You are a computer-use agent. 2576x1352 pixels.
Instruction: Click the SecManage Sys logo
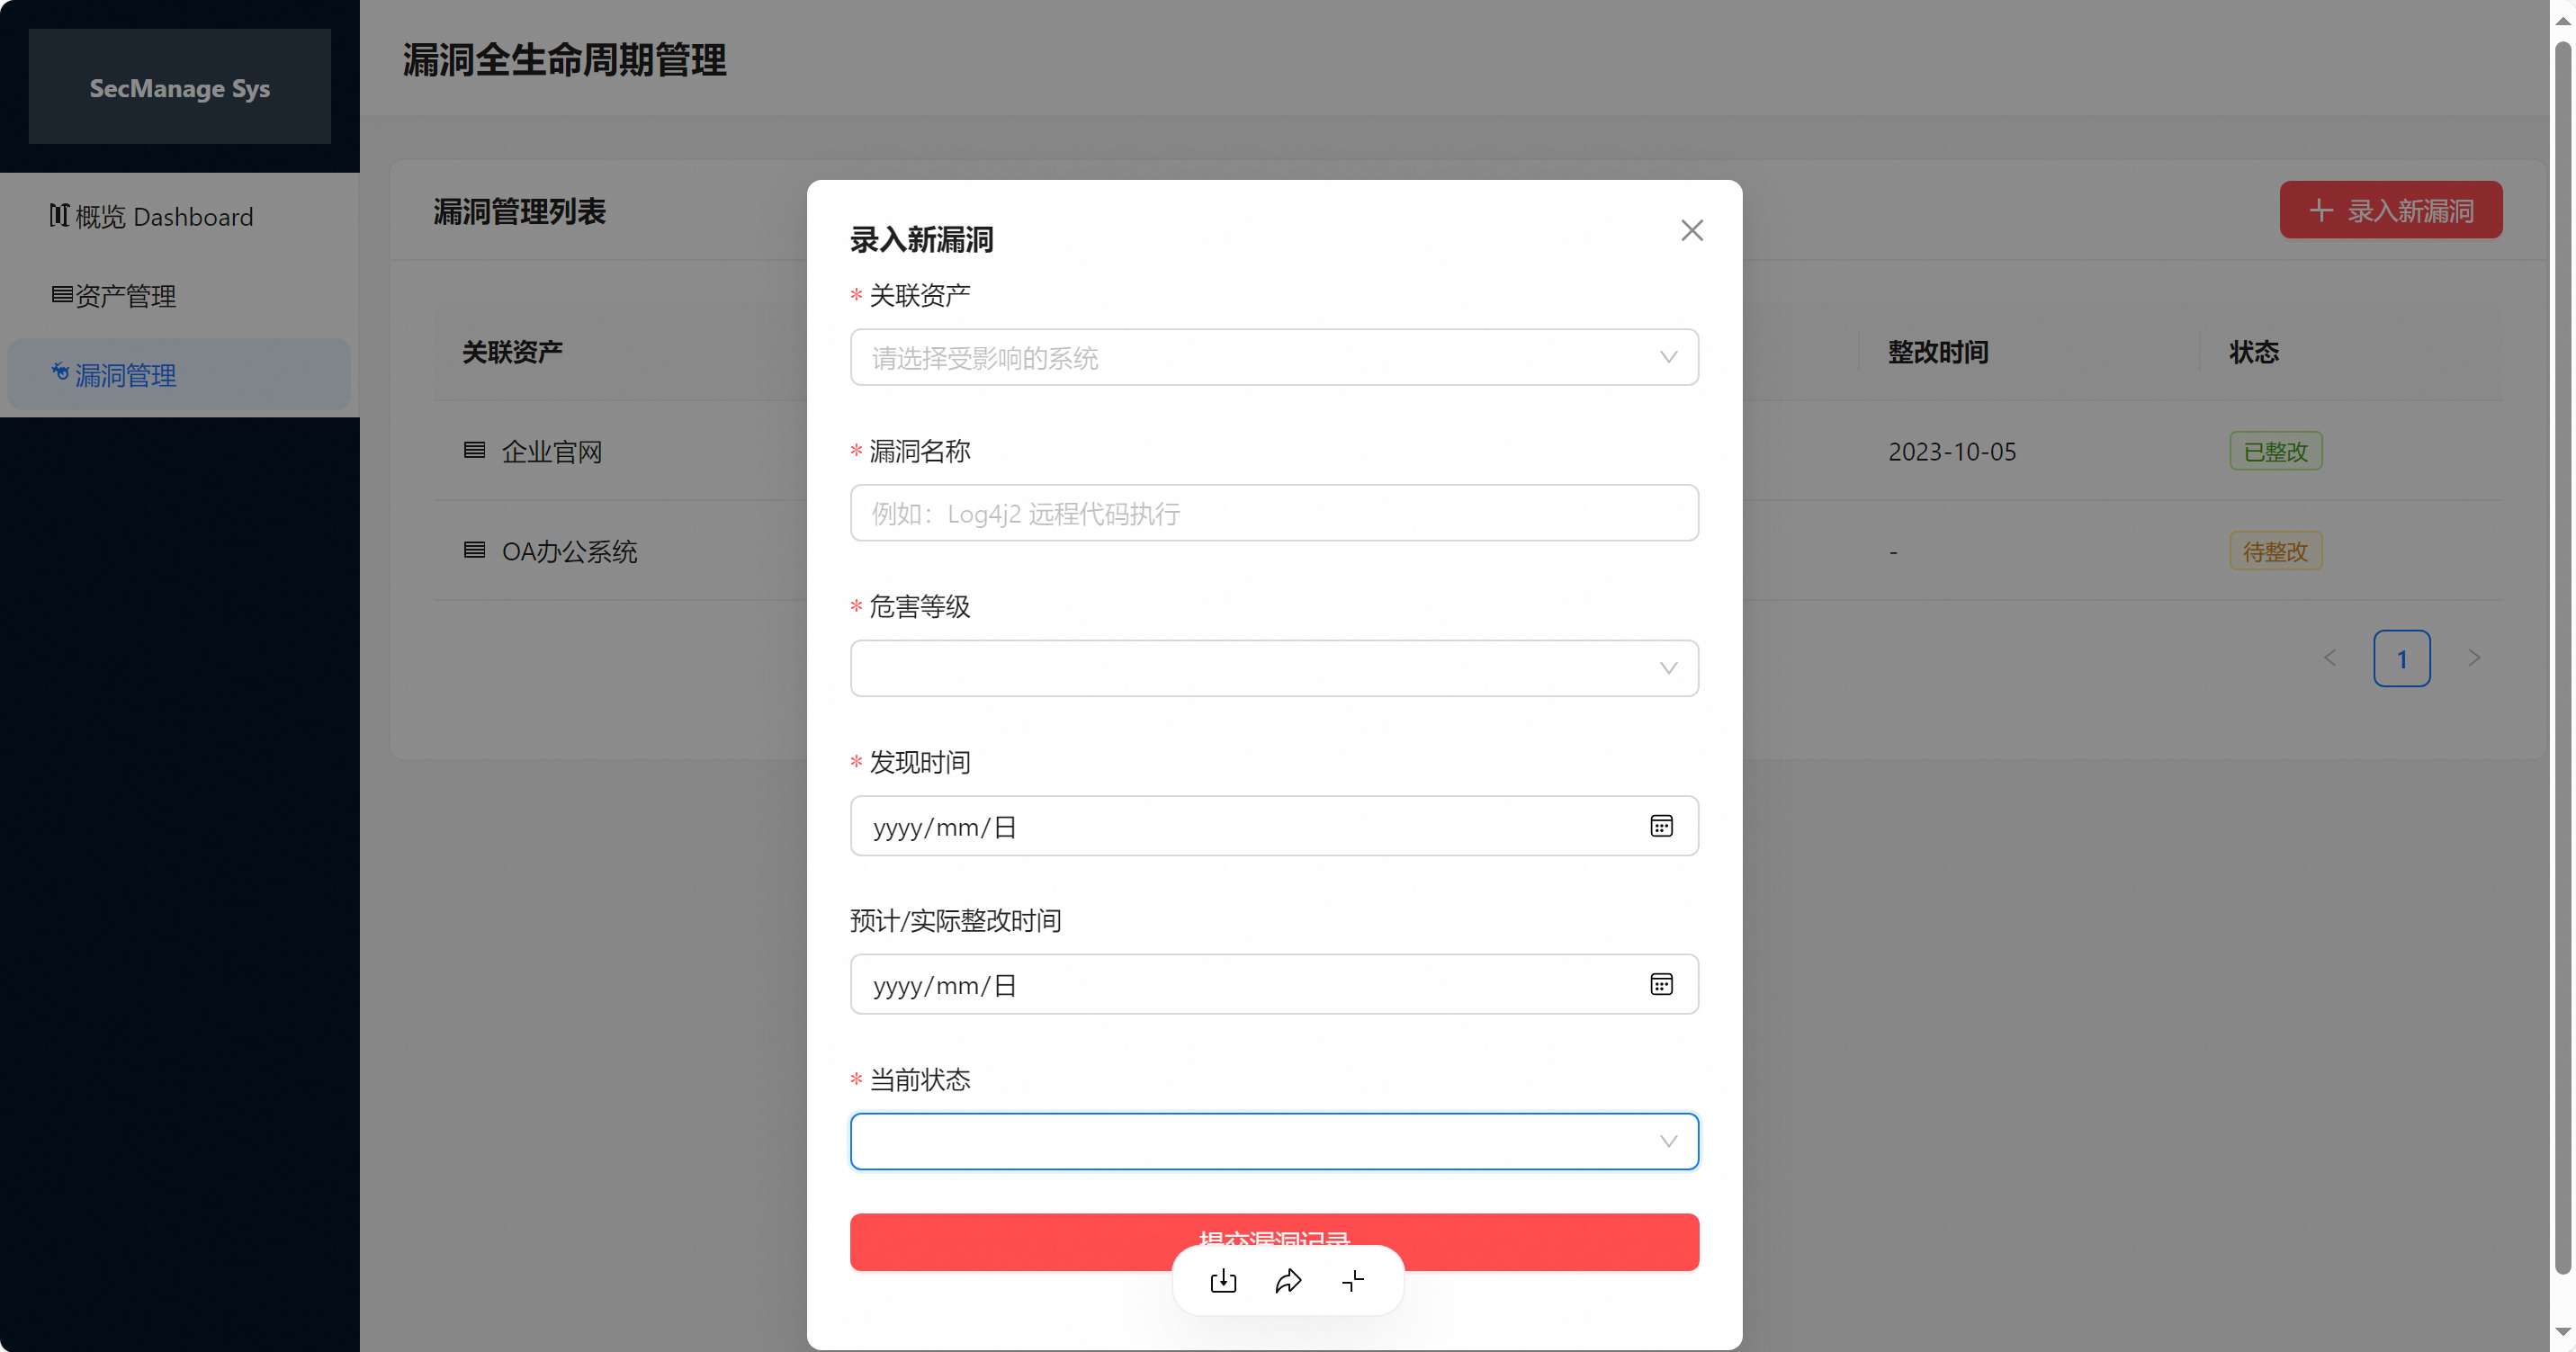180,88
